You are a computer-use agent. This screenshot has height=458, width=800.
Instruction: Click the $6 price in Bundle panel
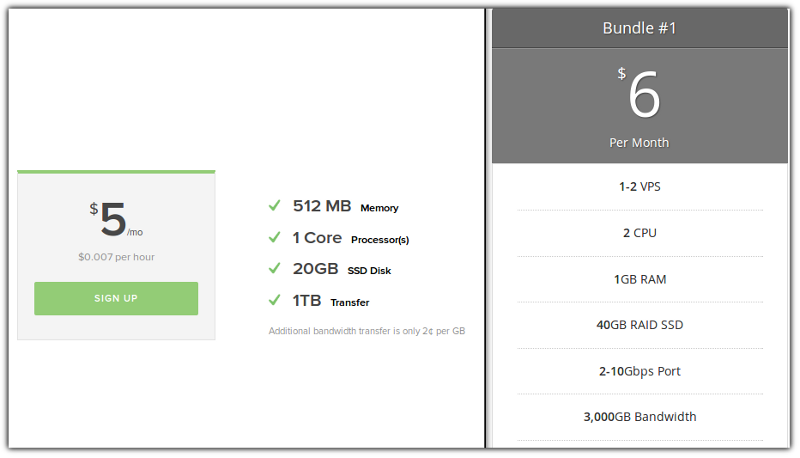pos(640,97)
